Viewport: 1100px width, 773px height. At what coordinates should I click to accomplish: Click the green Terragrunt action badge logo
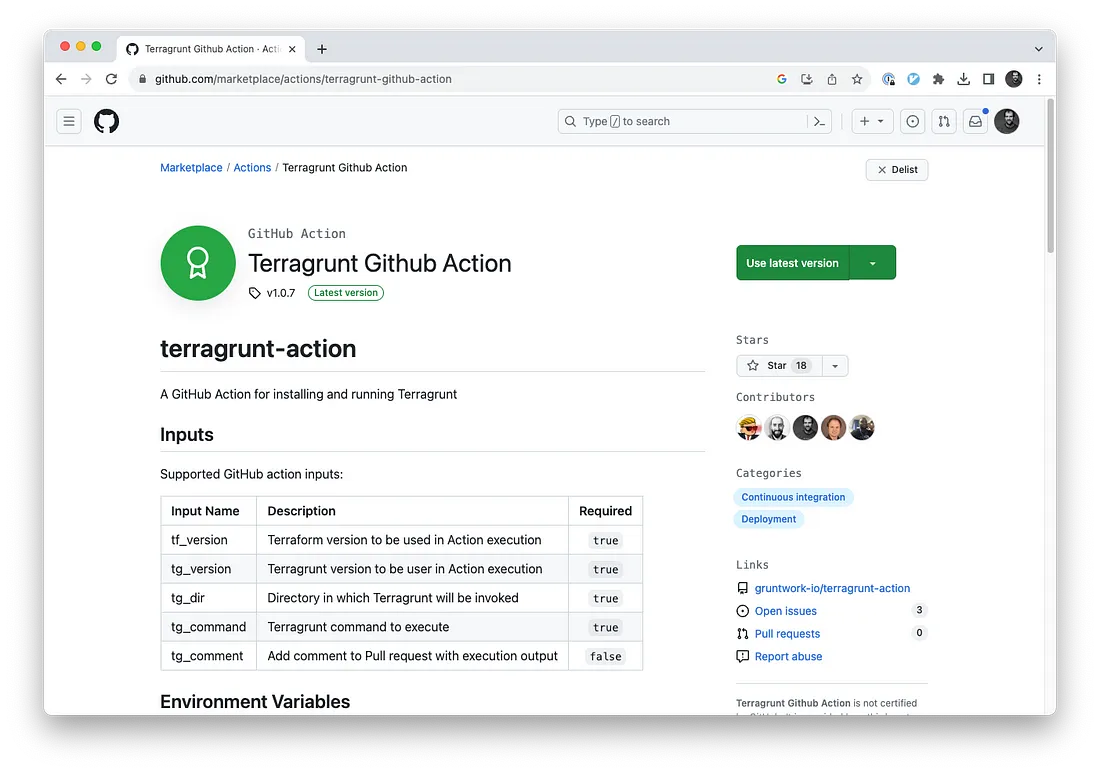tap(198, 263)
